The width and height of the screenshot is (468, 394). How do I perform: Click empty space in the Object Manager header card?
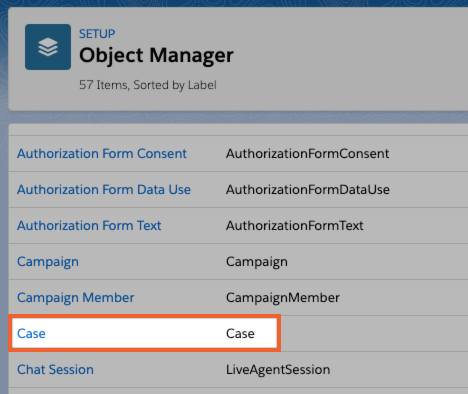(350, 60)
